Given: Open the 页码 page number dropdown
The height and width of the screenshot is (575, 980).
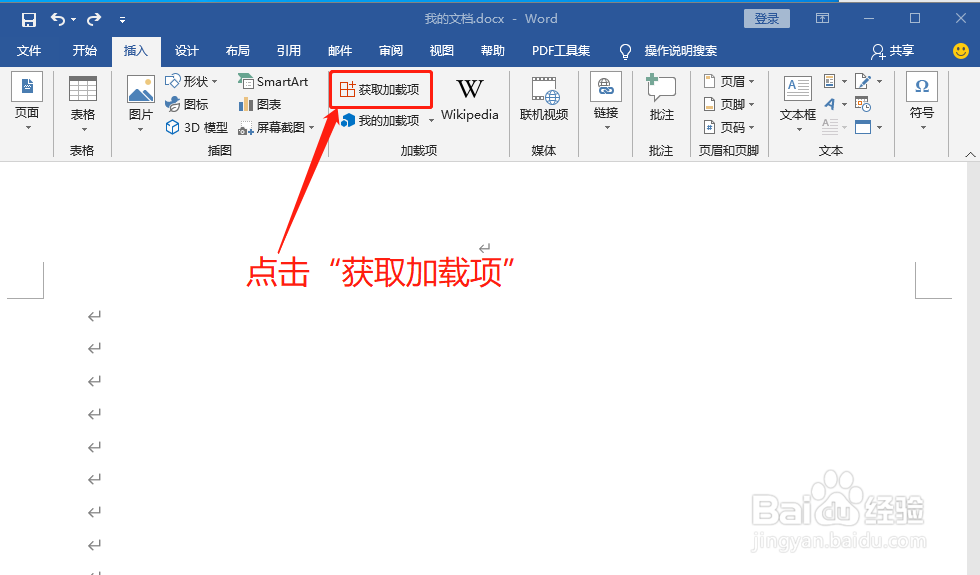Looking at the screenshot, I should [x=729, y=128].
